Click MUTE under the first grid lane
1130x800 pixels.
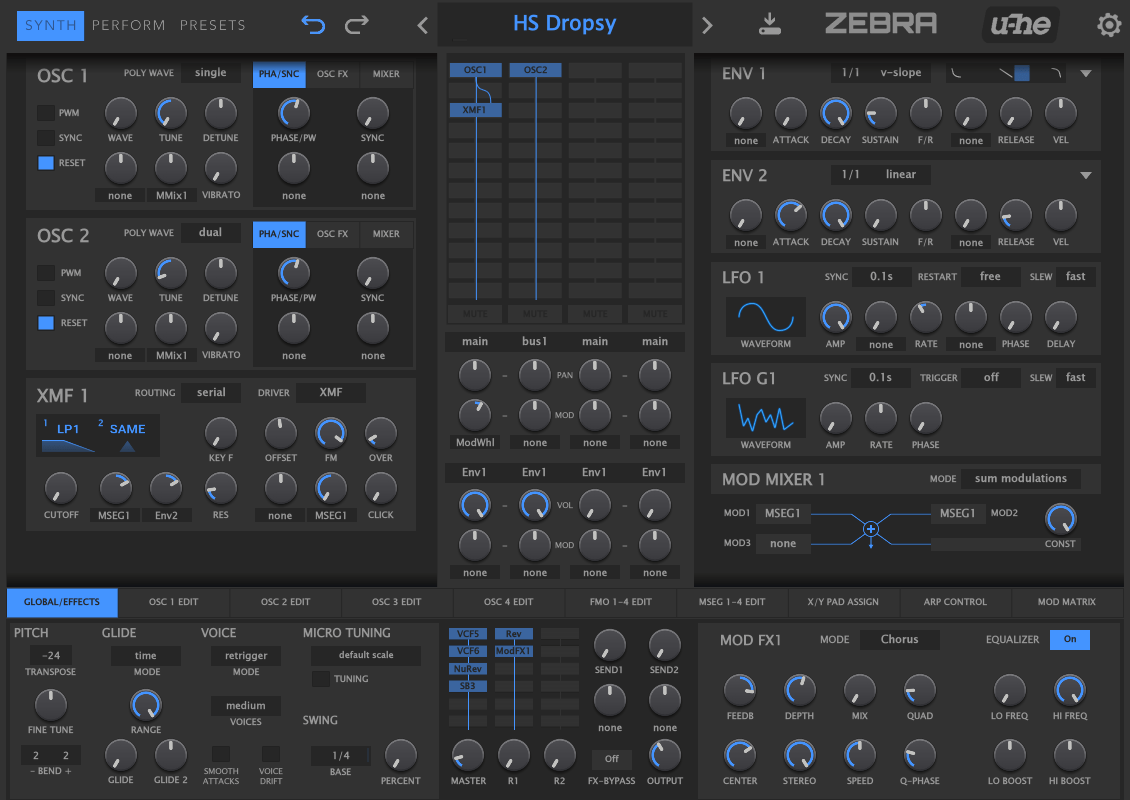pyautogui.click(x=475, y=314)
